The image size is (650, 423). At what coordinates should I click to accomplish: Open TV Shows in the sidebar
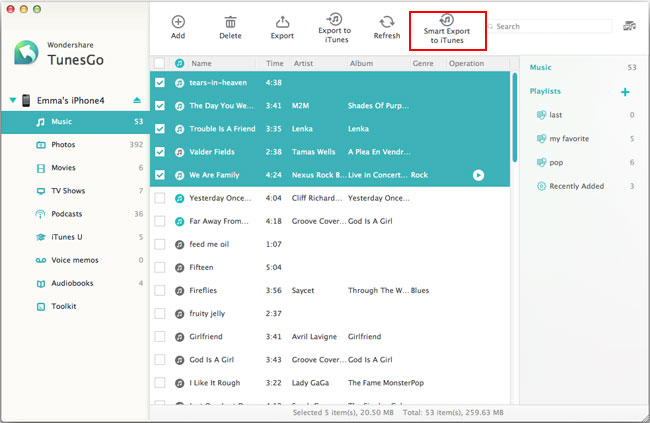click(x=75, y=191)
